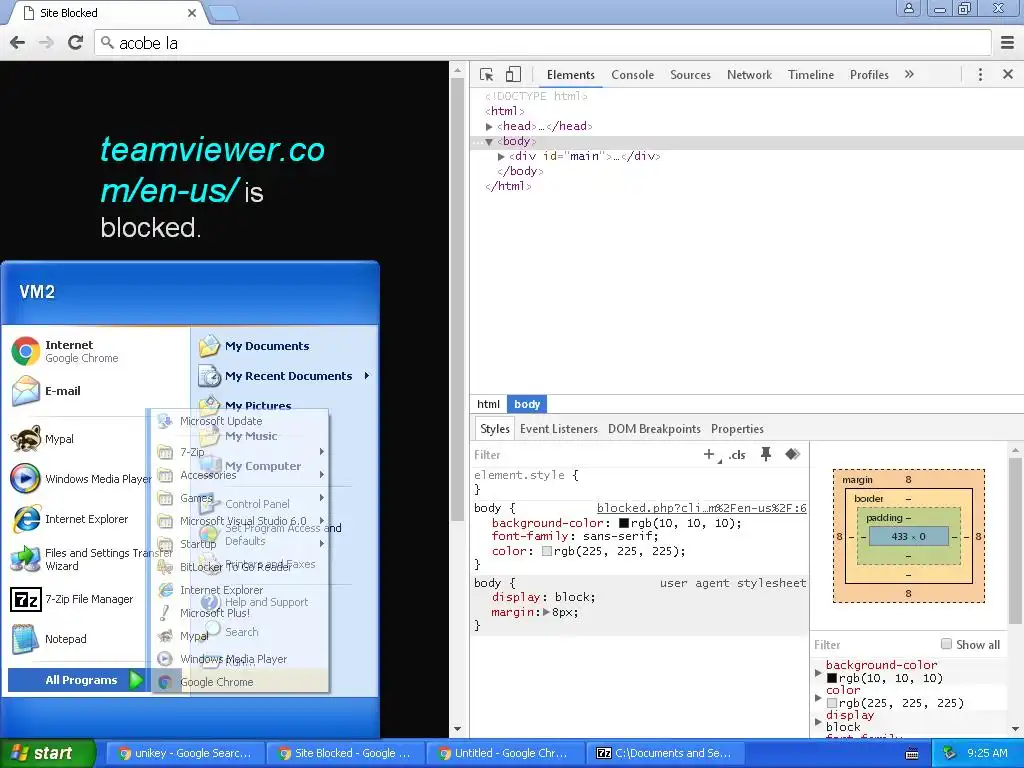This screenshot has height=768, width=1024.
Task: Click color swatch for rgb(225, 225, 225) in body rule
Action: 546,551
